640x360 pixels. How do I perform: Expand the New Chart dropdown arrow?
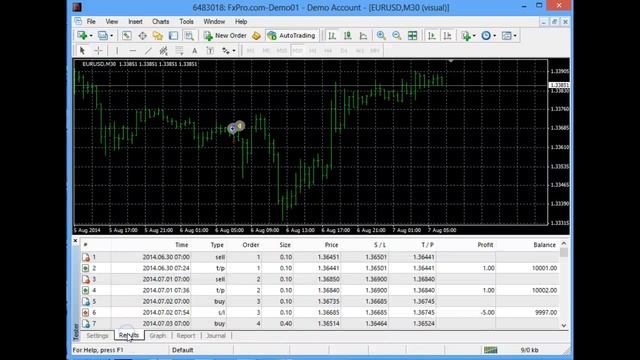pyautogui.click(x=91, y=36)
